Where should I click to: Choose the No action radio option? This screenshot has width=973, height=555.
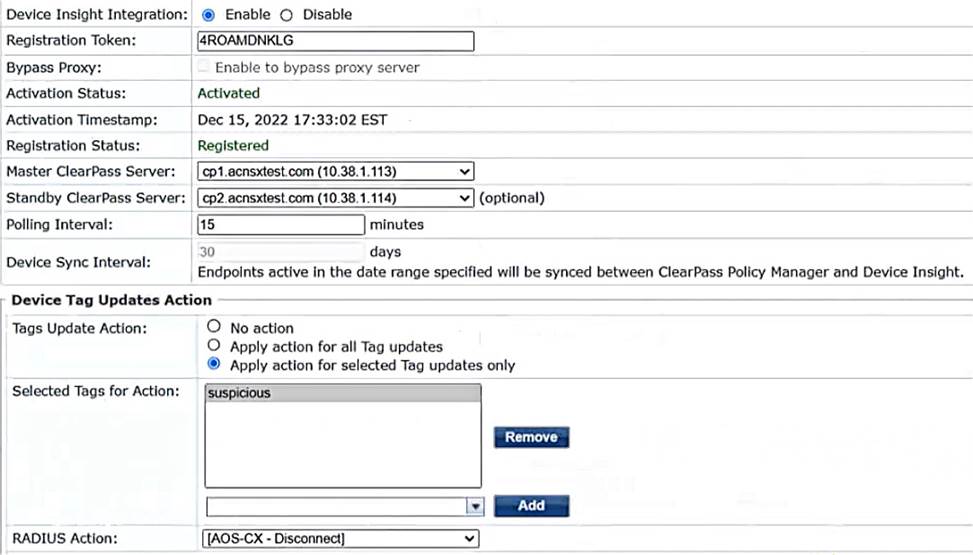pos(214,327)
